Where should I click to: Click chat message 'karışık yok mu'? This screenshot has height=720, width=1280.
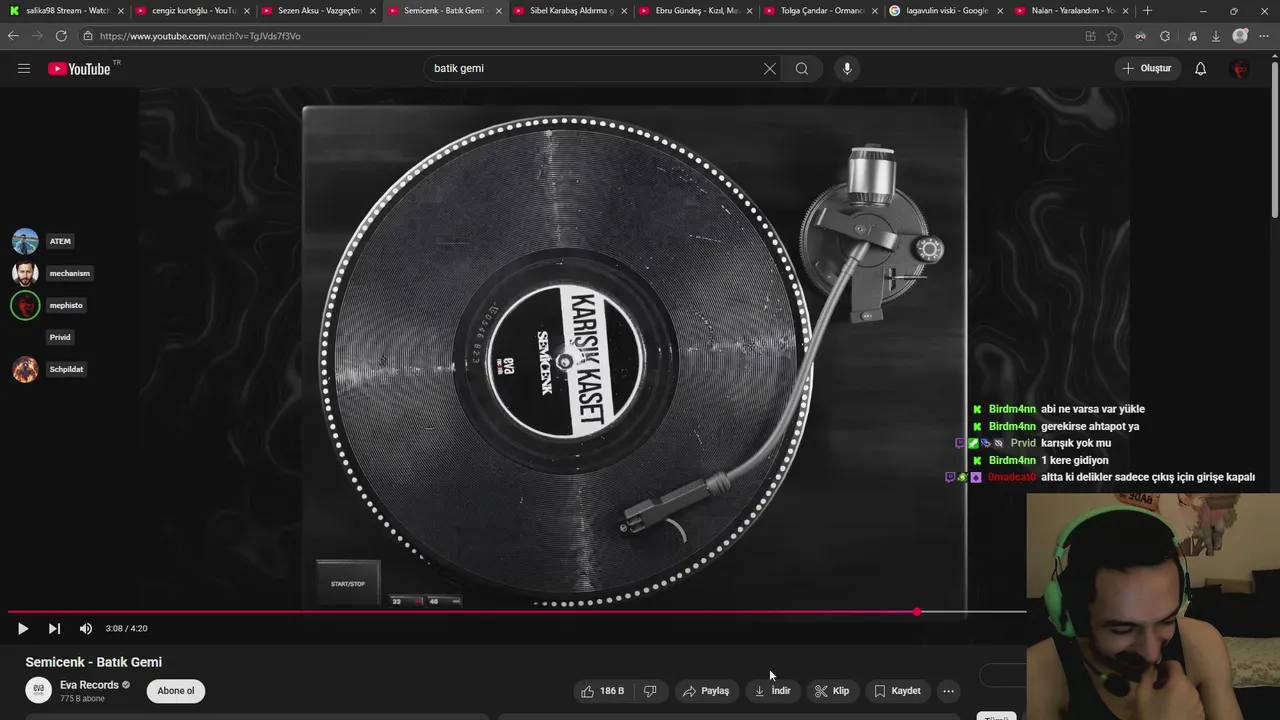point(1076,443)
